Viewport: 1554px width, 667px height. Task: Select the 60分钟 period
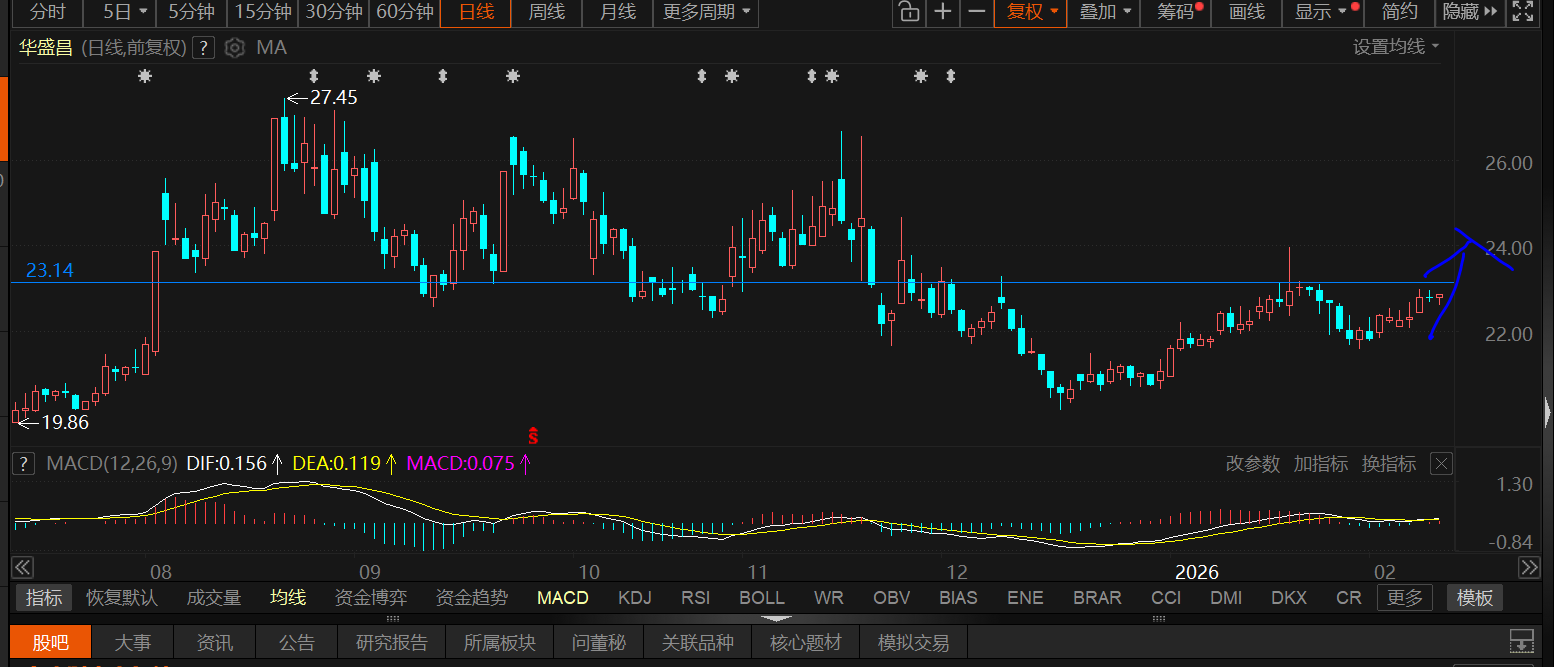tap(404, 12)
